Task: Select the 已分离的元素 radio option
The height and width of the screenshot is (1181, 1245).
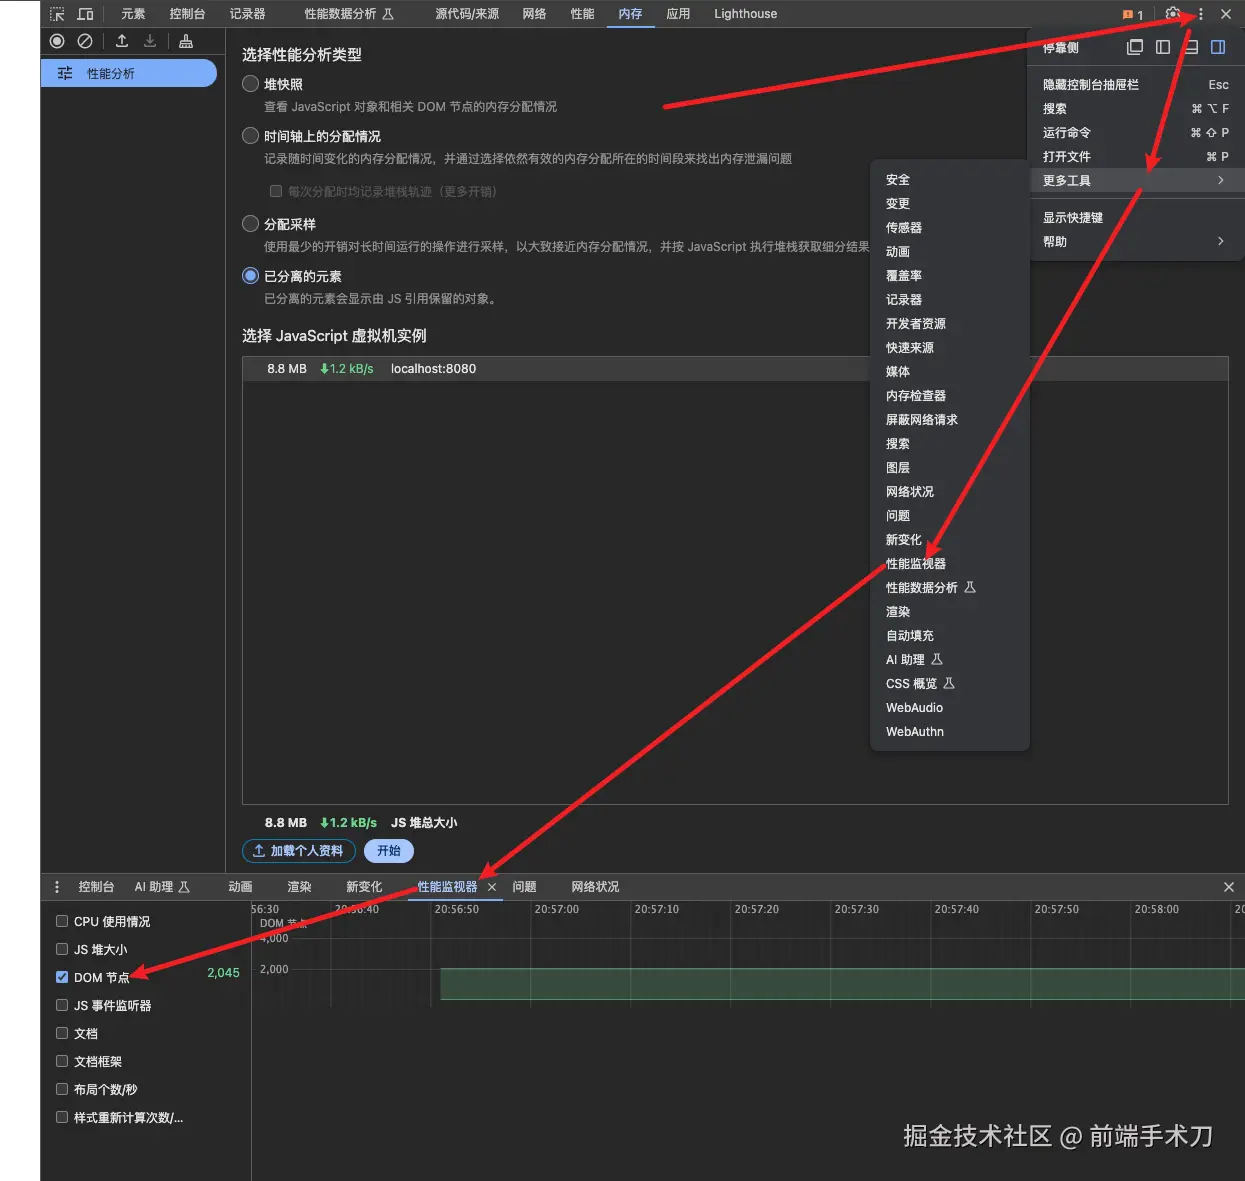Action: click(x=251, y=276)
